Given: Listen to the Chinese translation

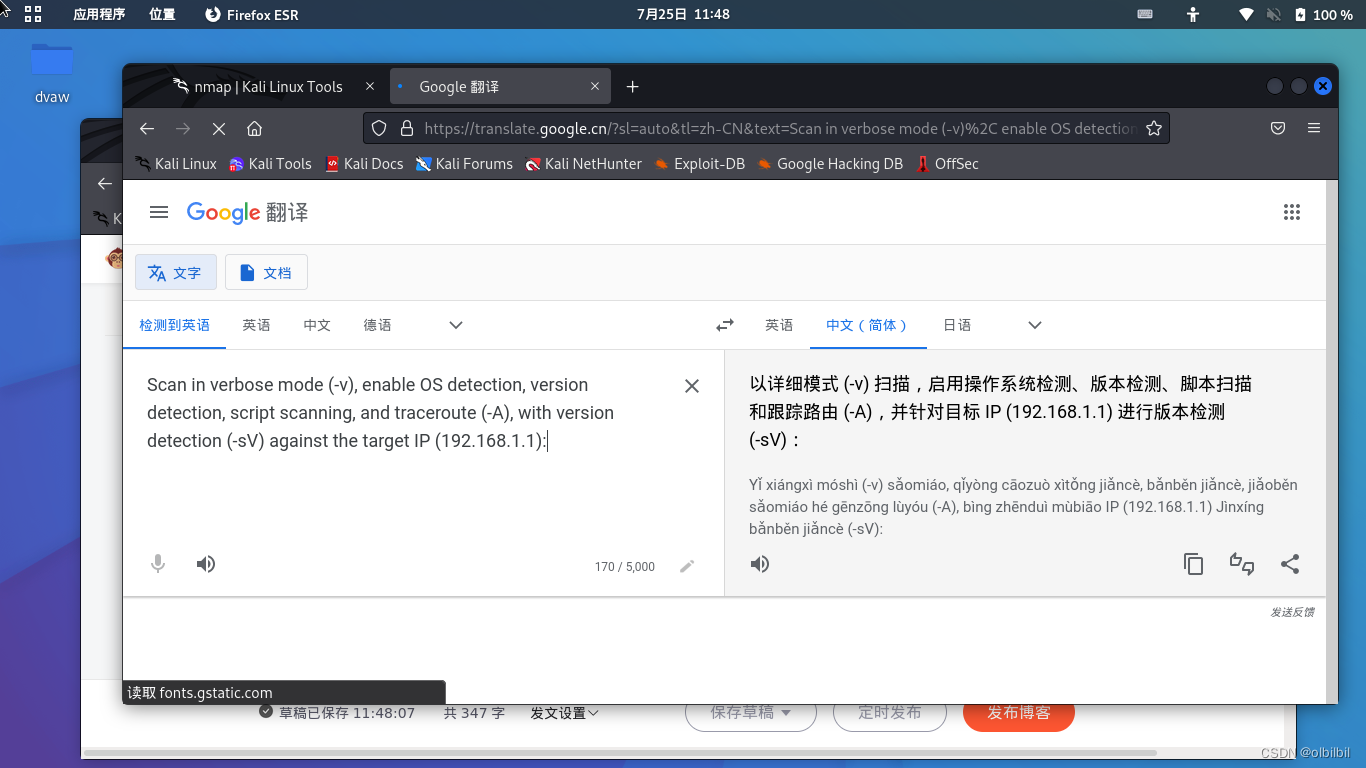Looking at the screenshot, I should tap(760, 564).
